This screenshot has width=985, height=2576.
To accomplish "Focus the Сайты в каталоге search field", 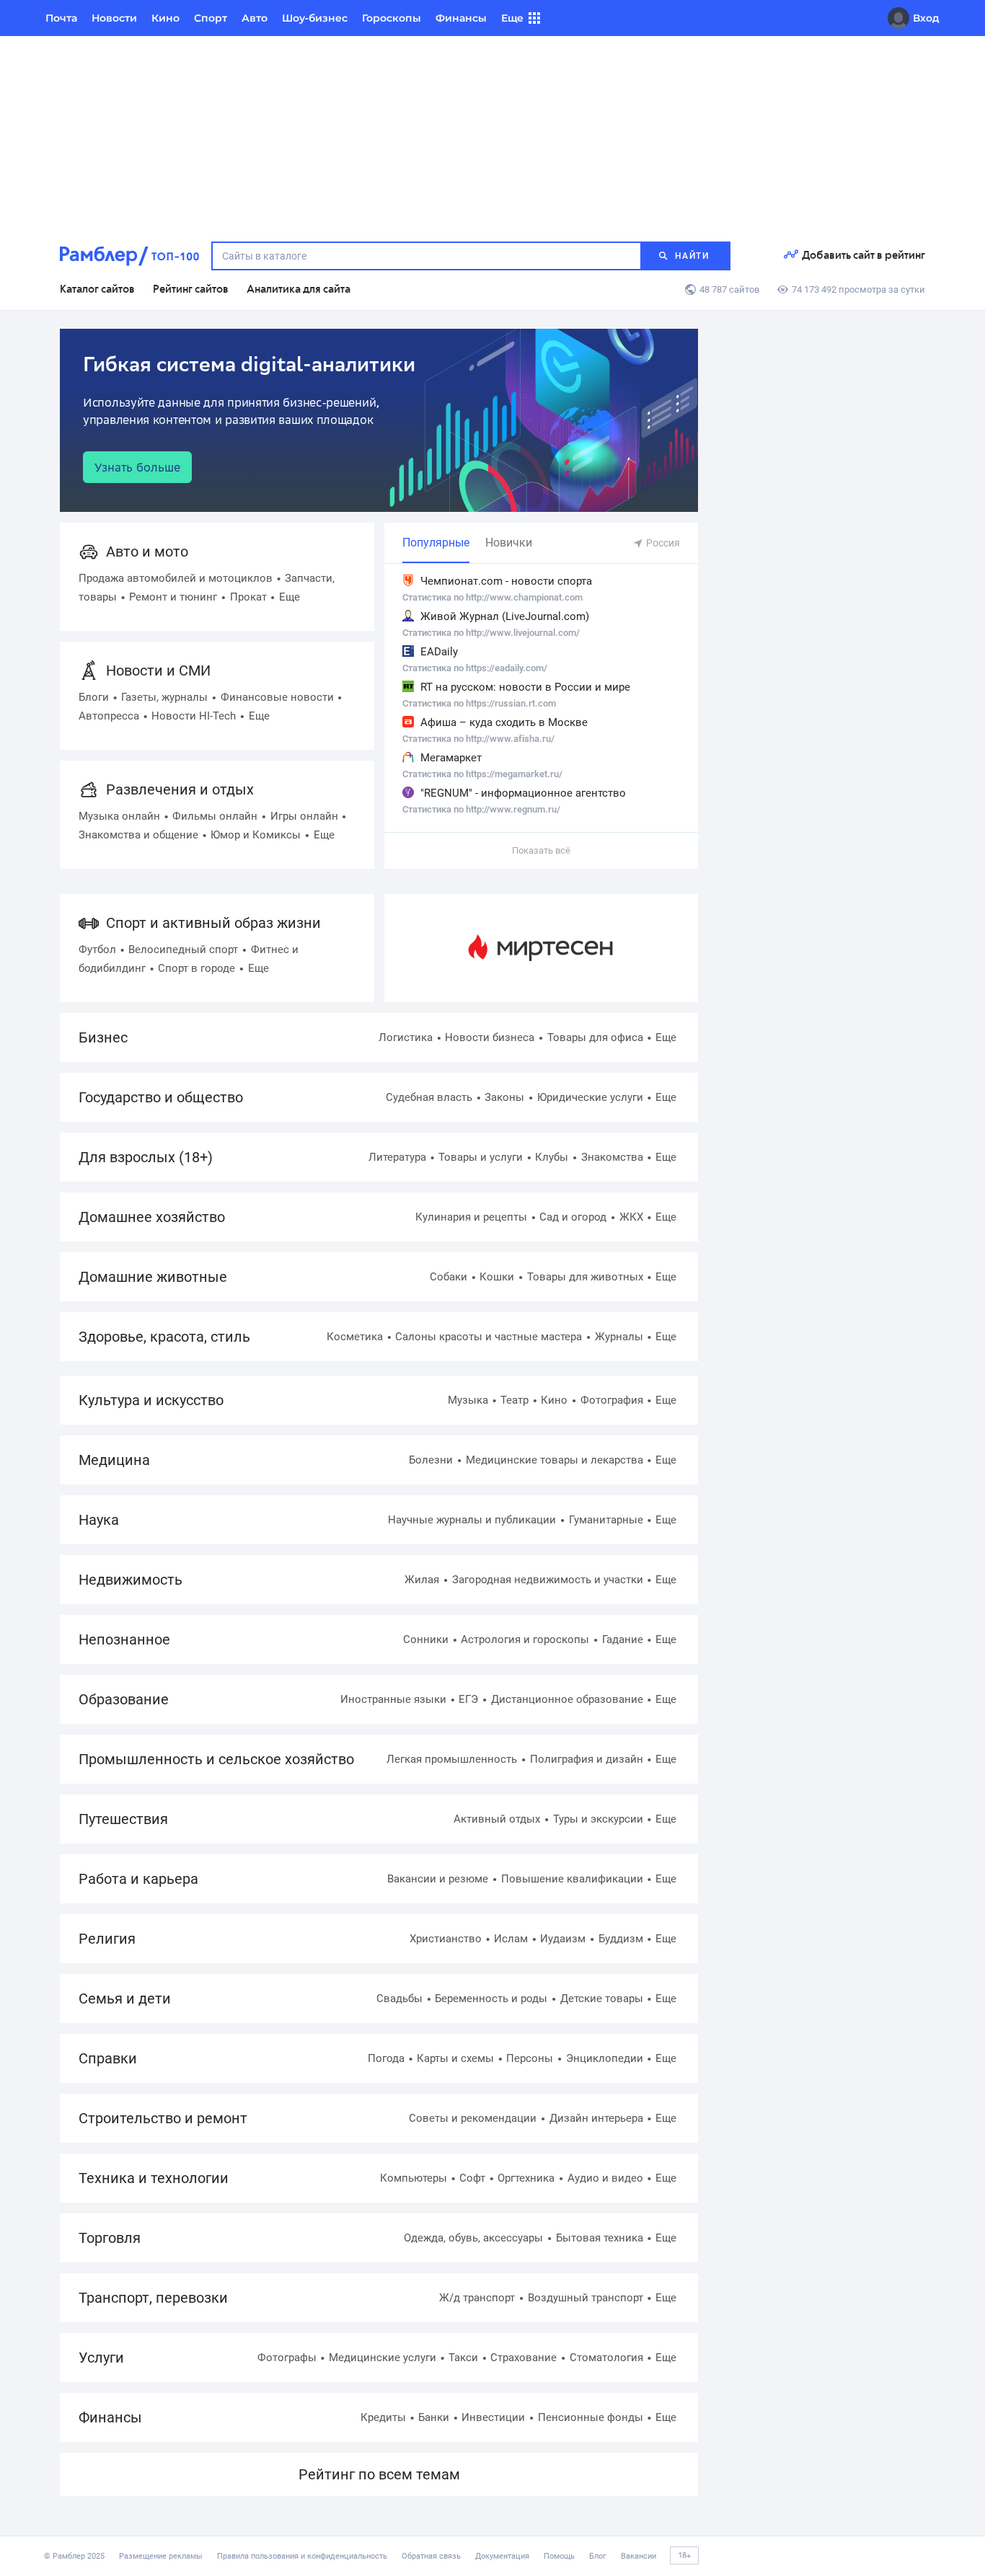I will click(x=426, y=256).
